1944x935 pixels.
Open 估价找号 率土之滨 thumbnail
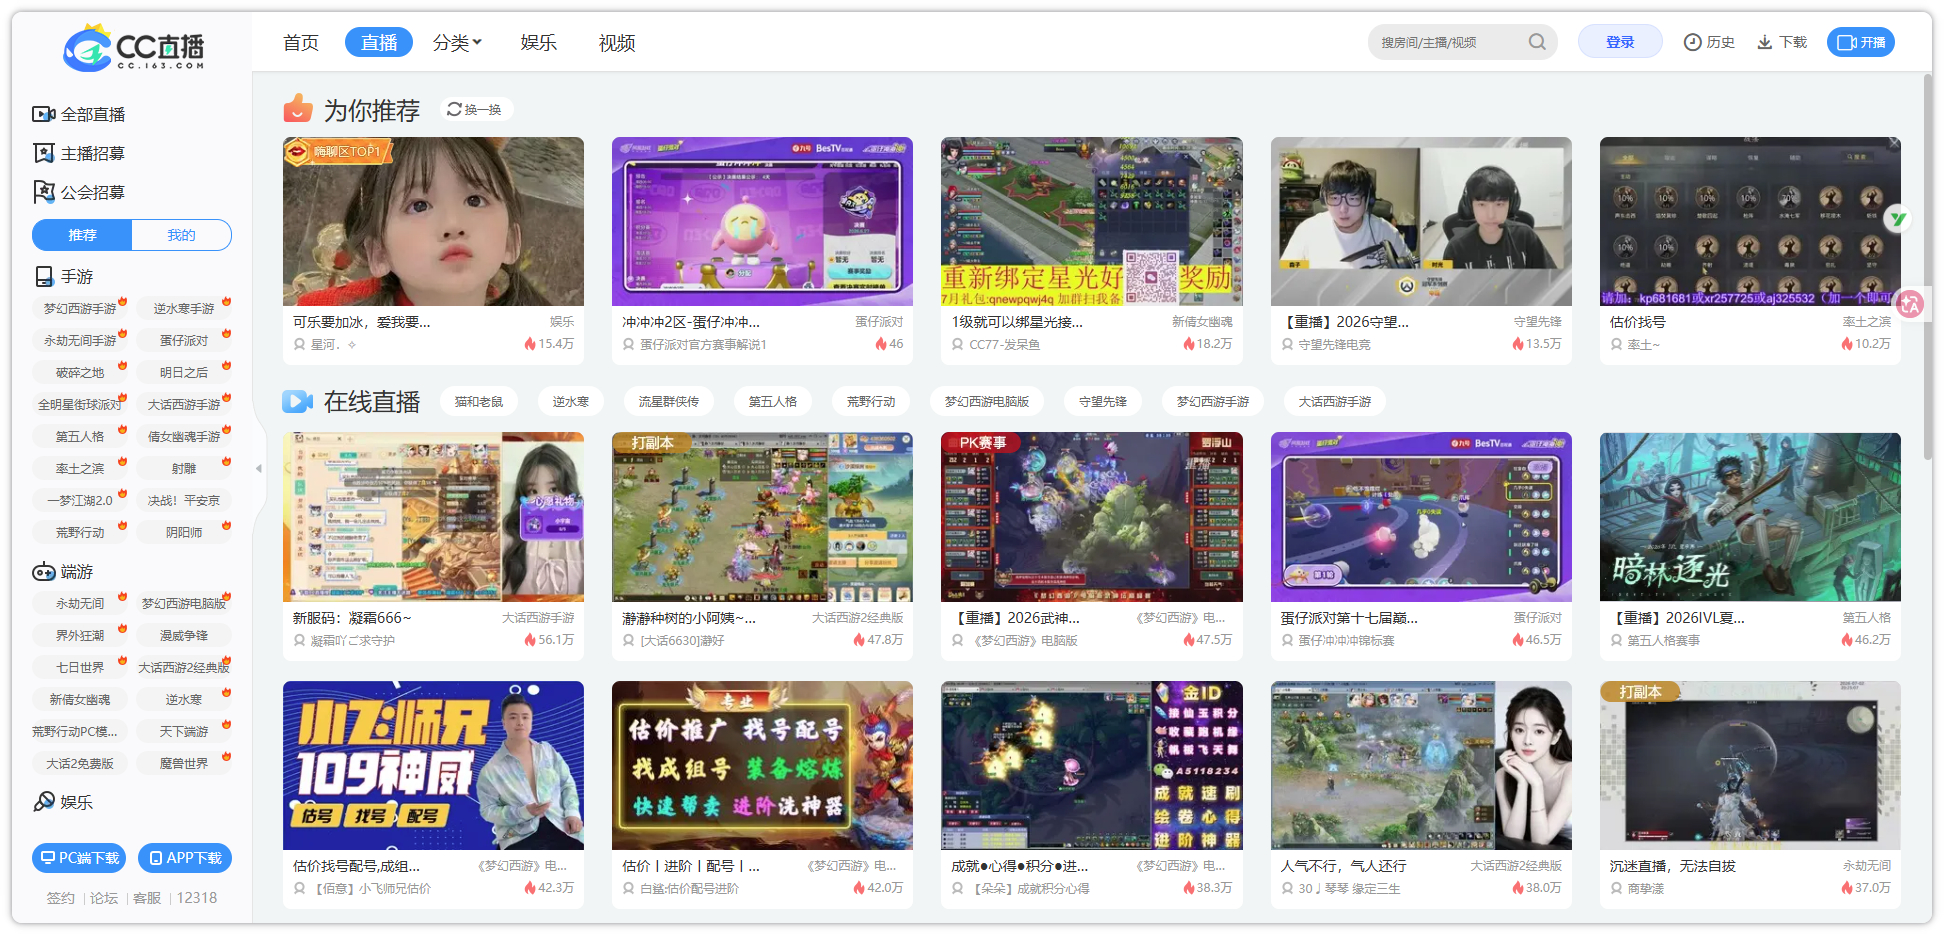tap(1750, 221)
